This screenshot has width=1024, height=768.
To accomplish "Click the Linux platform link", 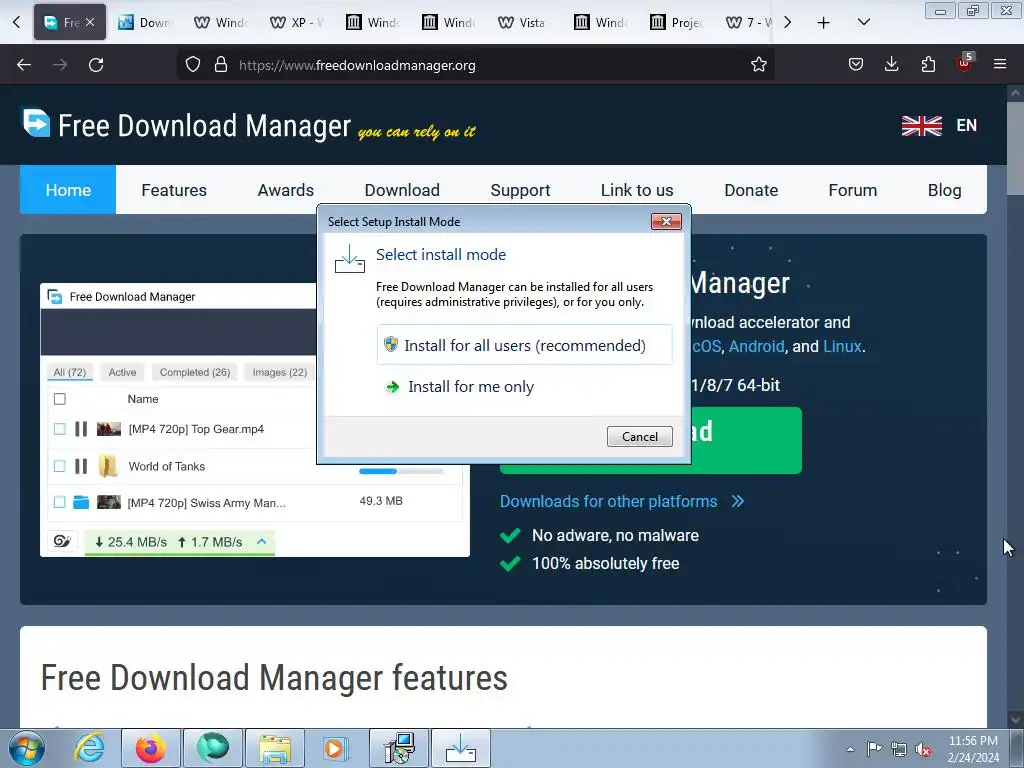I will click(842, 346).
